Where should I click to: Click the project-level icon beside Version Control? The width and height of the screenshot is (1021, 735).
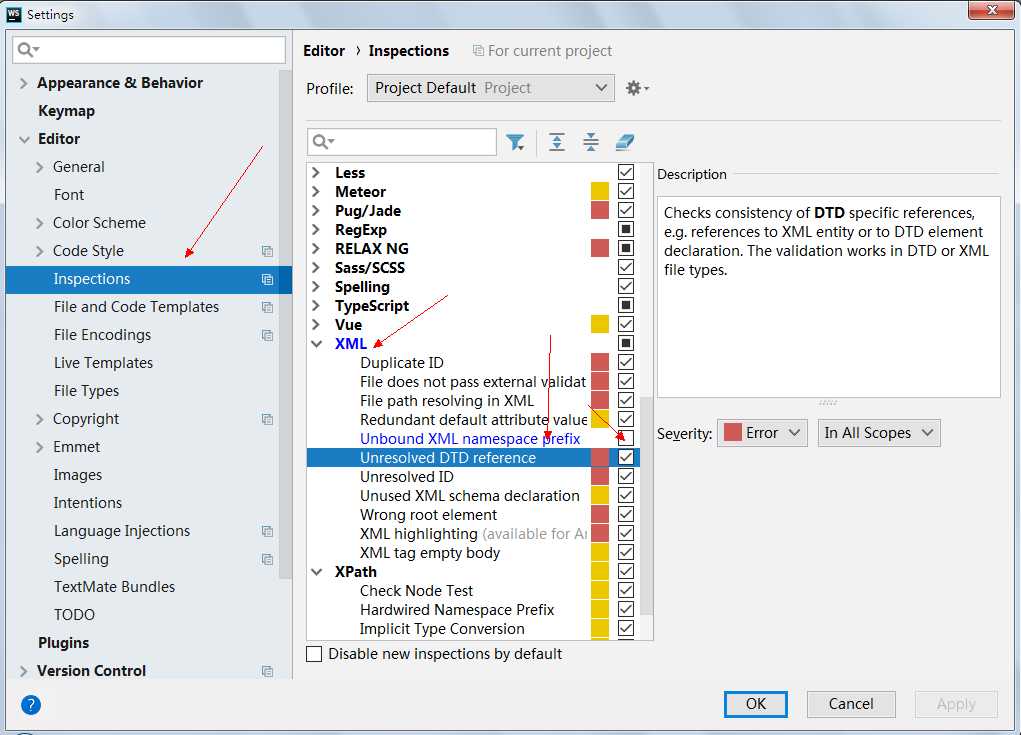pos(267,671)
